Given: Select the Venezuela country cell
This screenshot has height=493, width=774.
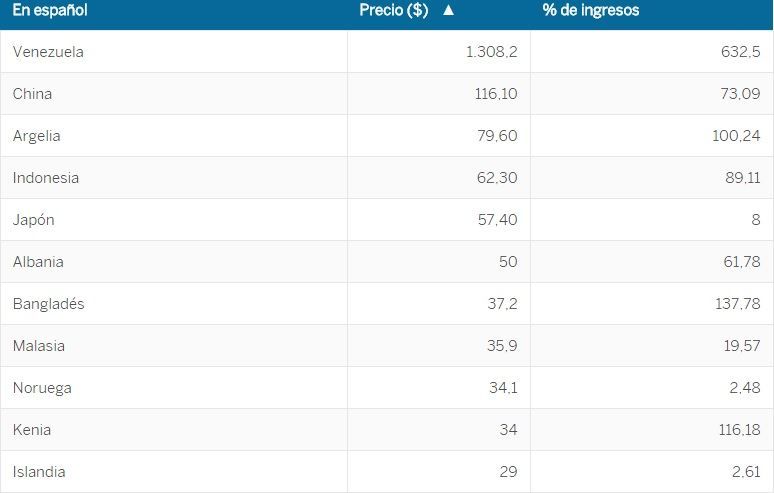Looking at the screenshot, I should point(48,52).
